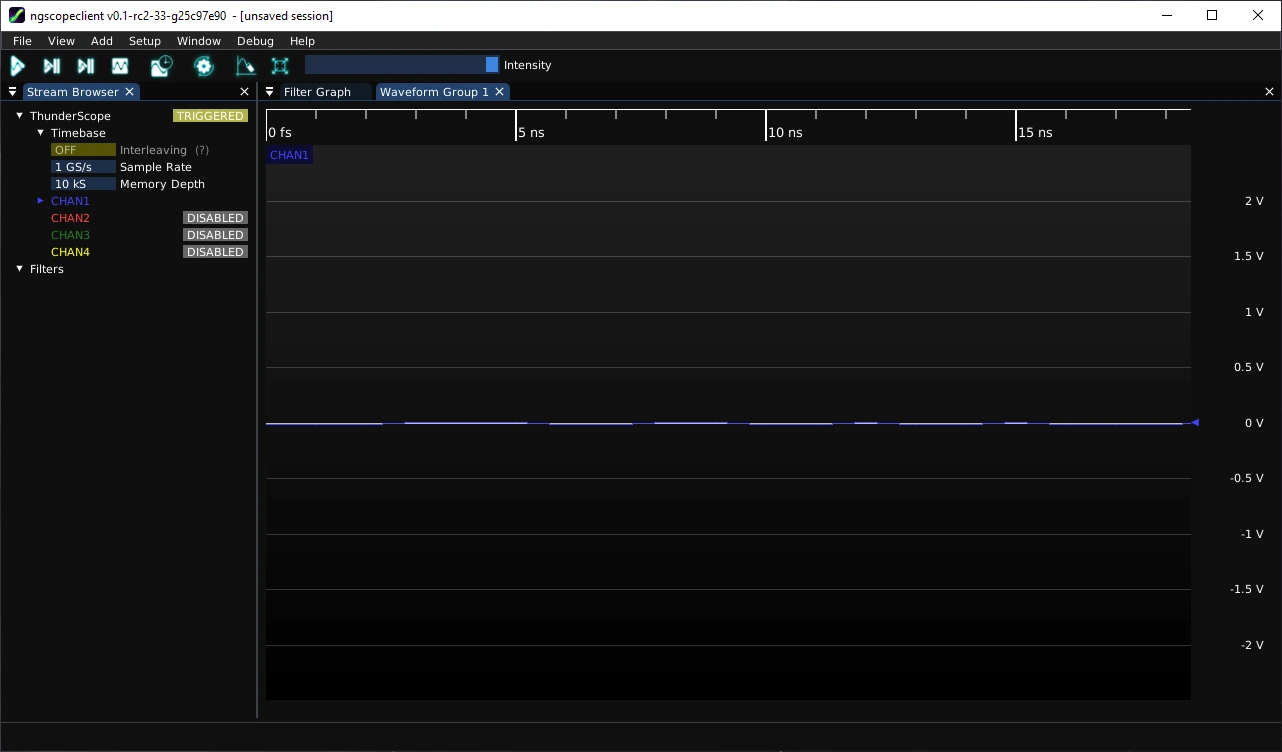The width and height of the screenshot is (1282, 752).
Task: Trigger a single acquisition
Action: click(x=51, y=65)
